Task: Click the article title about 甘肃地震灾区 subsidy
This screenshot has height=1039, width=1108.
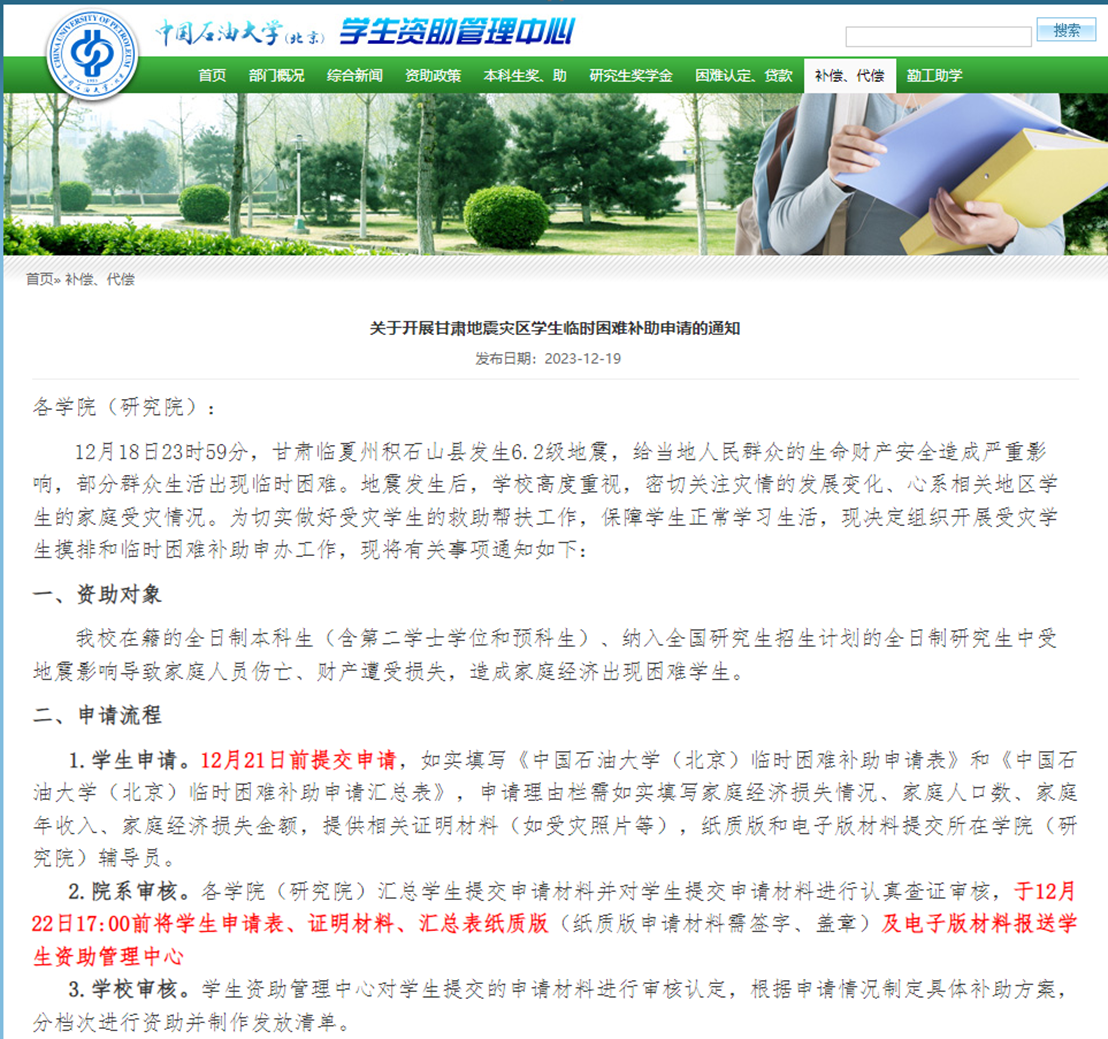Action: click(554, 328)
